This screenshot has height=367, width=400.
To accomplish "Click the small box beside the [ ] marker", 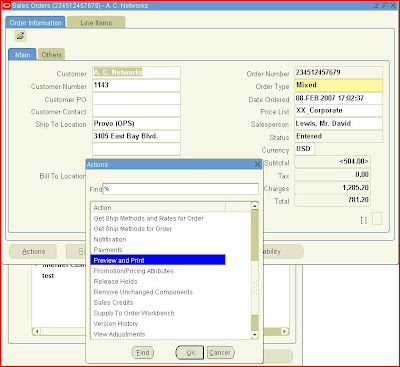I will tap(377, 219).
